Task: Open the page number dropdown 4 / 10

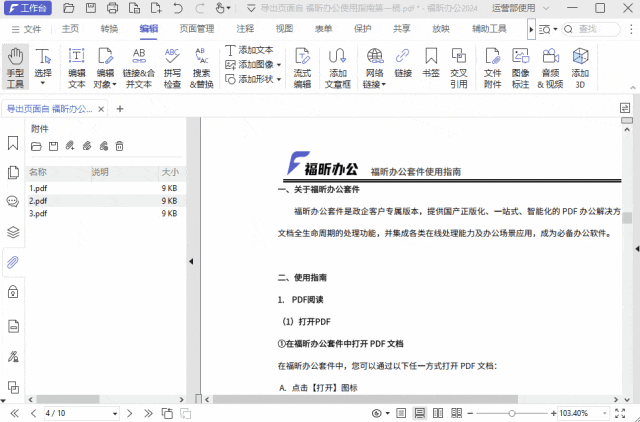Action: coord(115,414)
